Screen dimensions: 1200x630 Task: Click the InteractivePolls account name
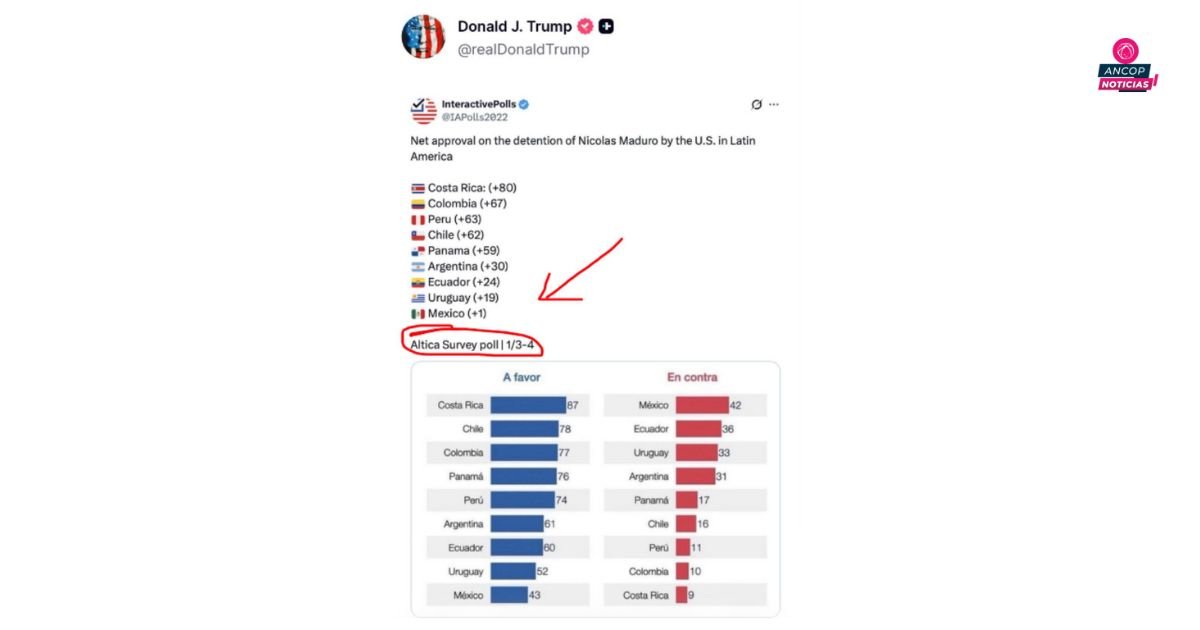pos(478,104)
